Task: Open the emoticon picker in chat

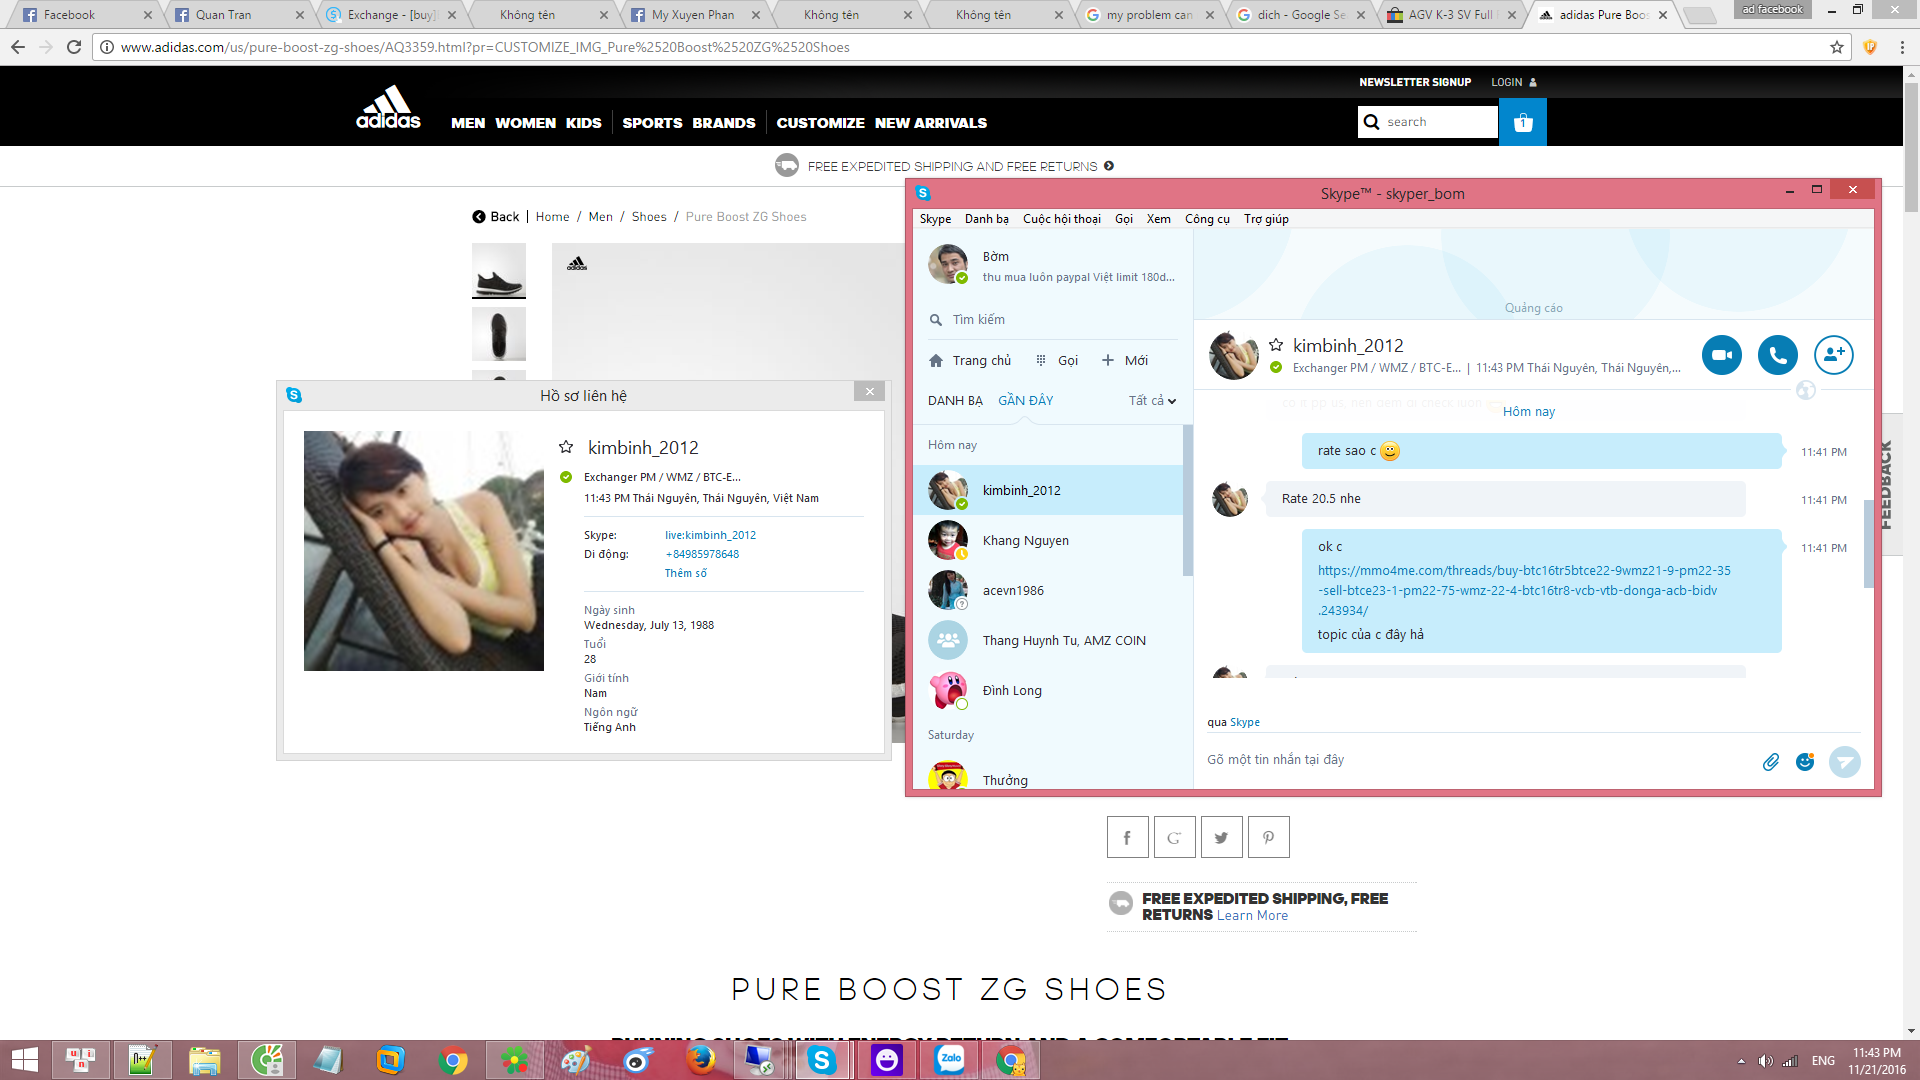Action: 1805,762
